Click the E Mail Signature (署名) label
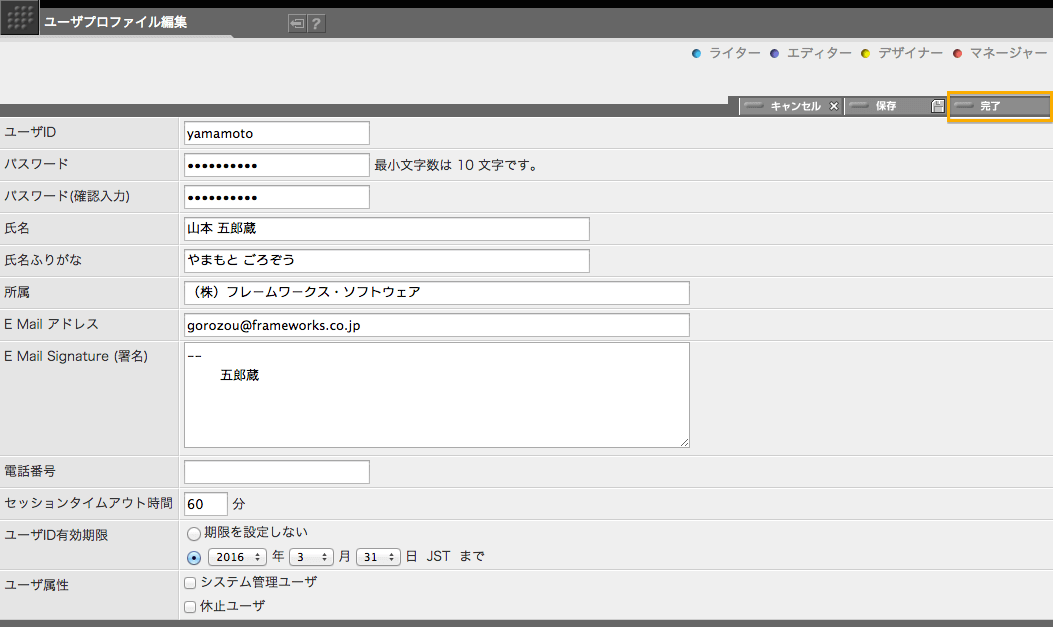 click(76, 356)
